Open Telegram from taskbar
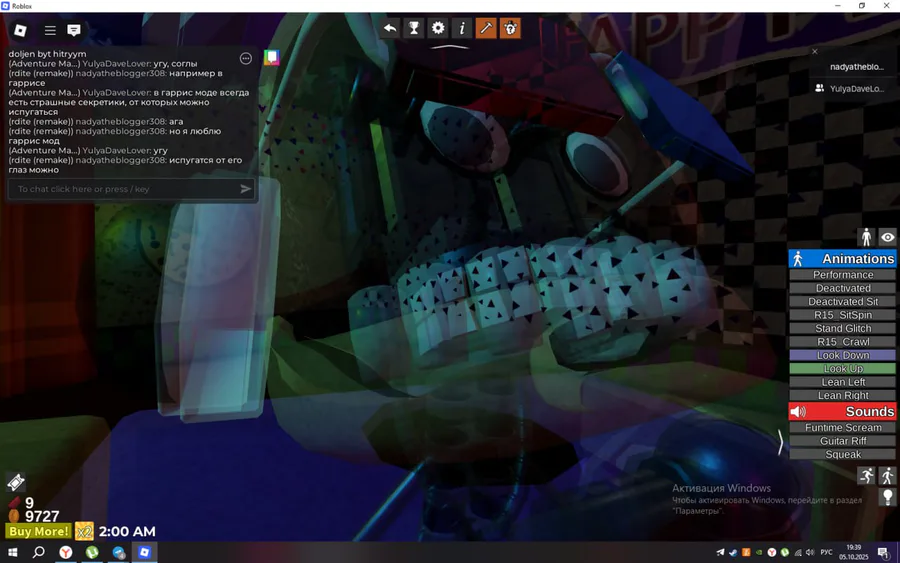Image resolution: width=900 pixels, height=563 pixels. (119, 552)
